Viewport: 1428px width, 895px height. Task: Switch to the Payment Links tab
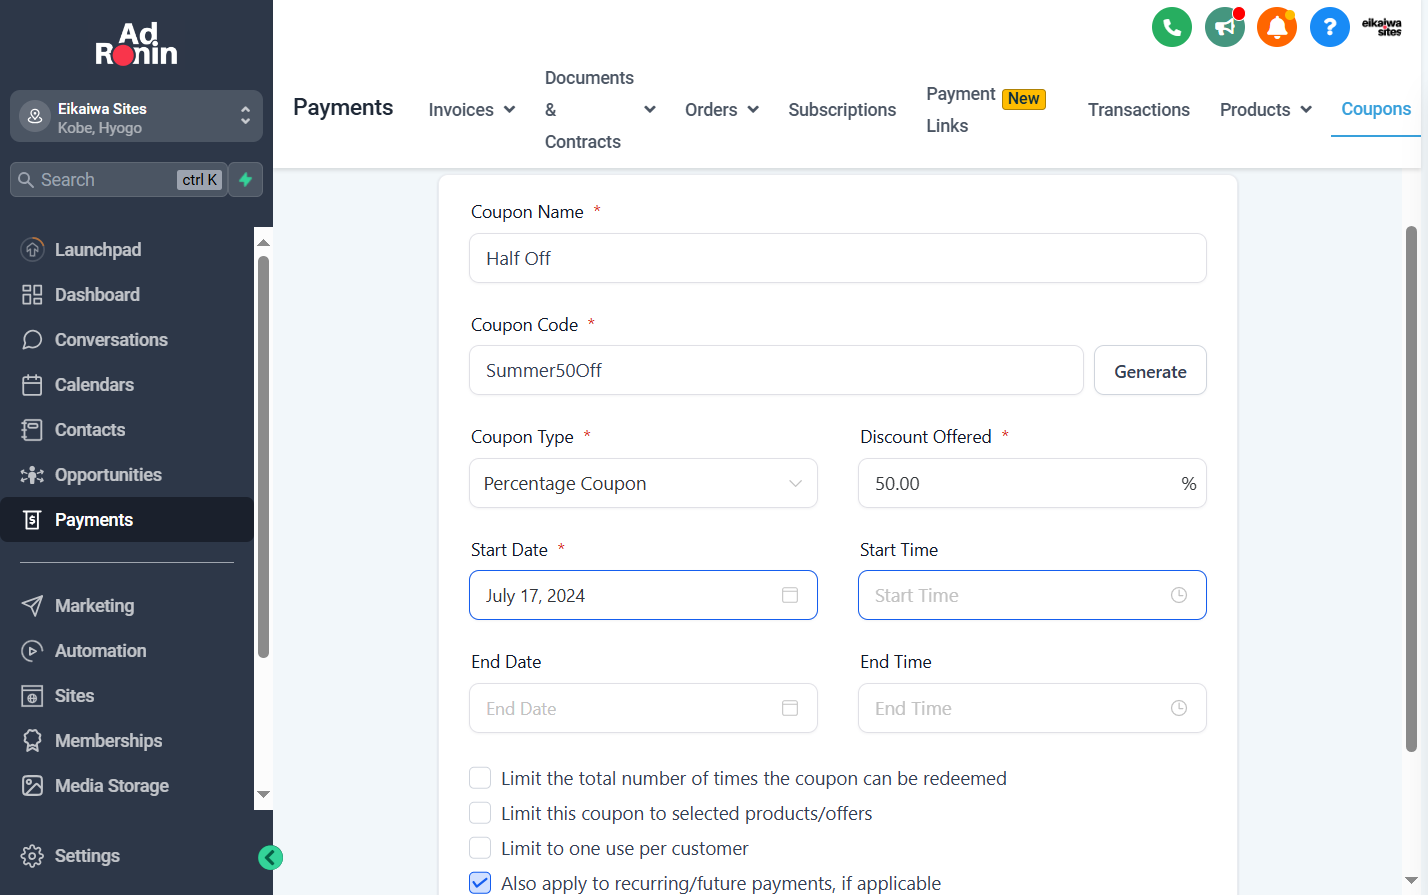coord(986,110)
